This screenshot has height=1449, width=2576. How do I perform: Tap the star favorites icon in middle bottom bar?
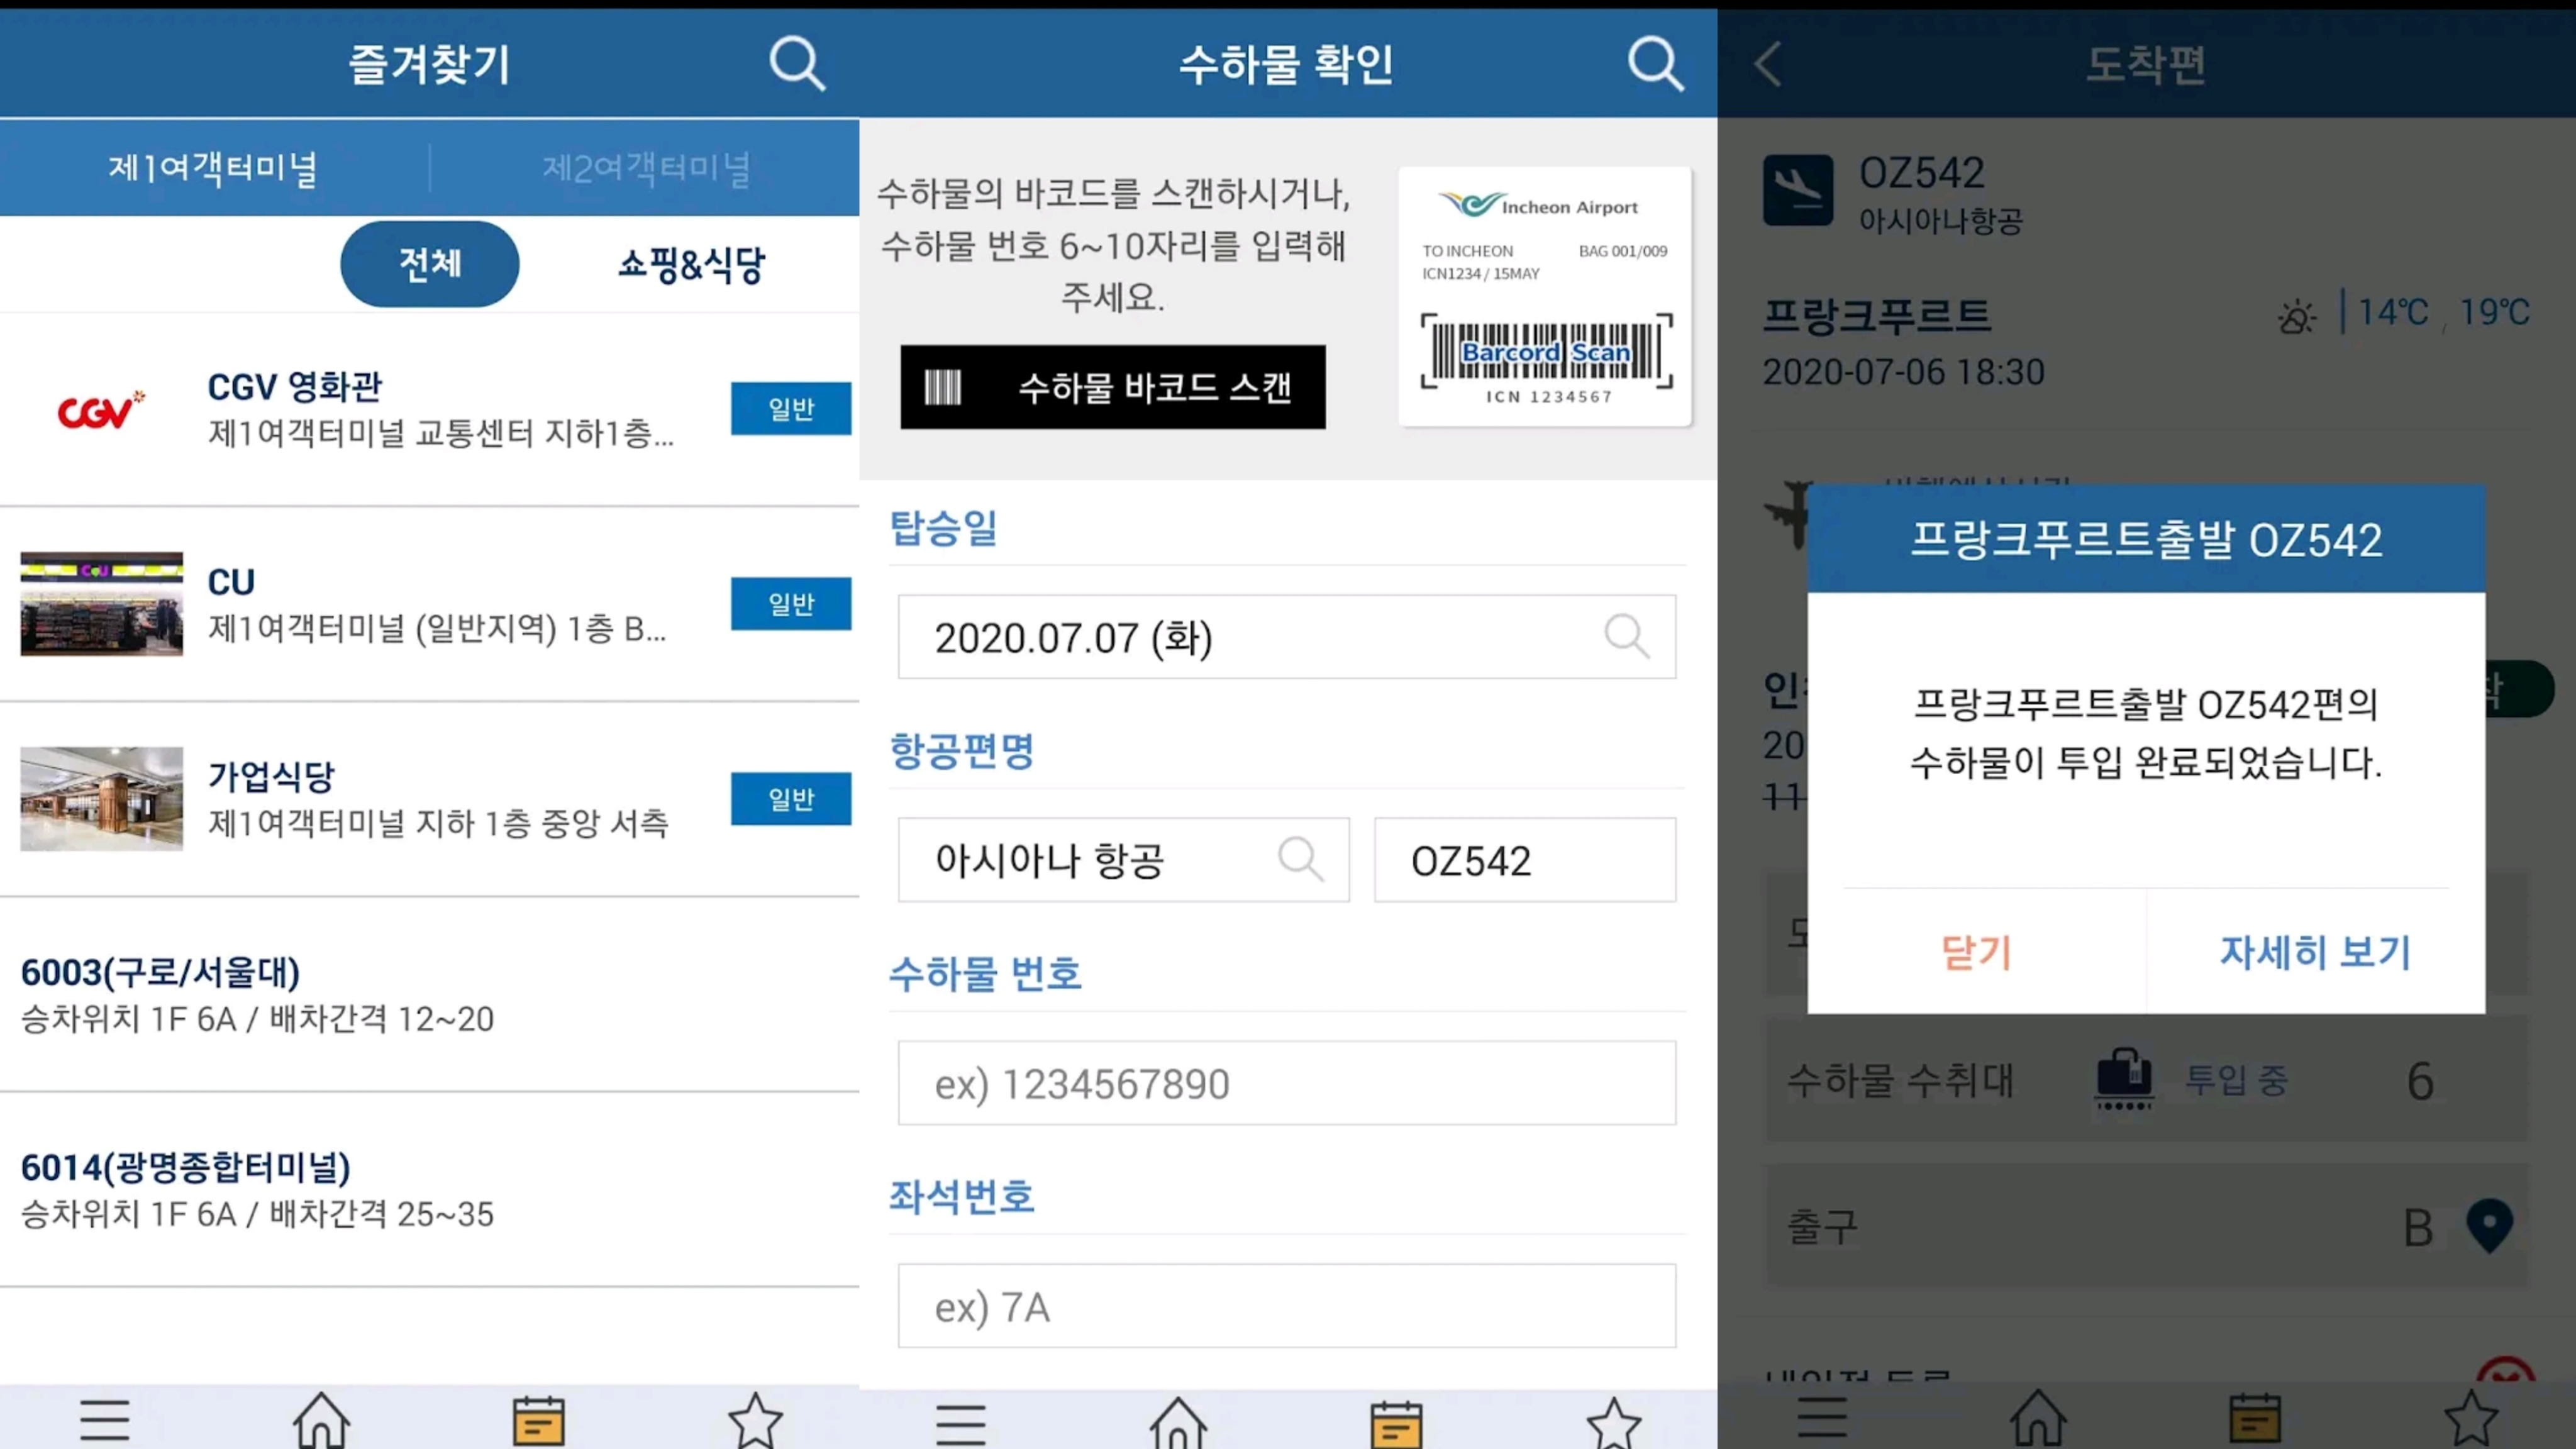1613,1422
